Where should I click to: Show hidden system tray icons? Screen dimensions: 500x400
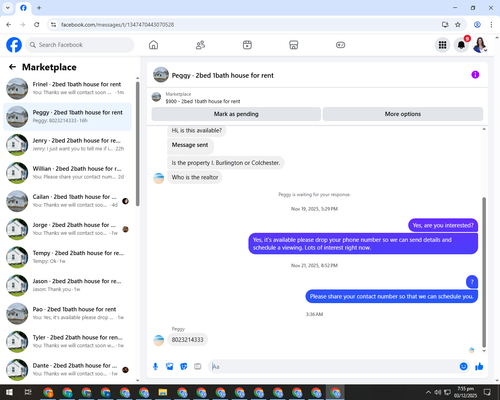tap(428, 392)
